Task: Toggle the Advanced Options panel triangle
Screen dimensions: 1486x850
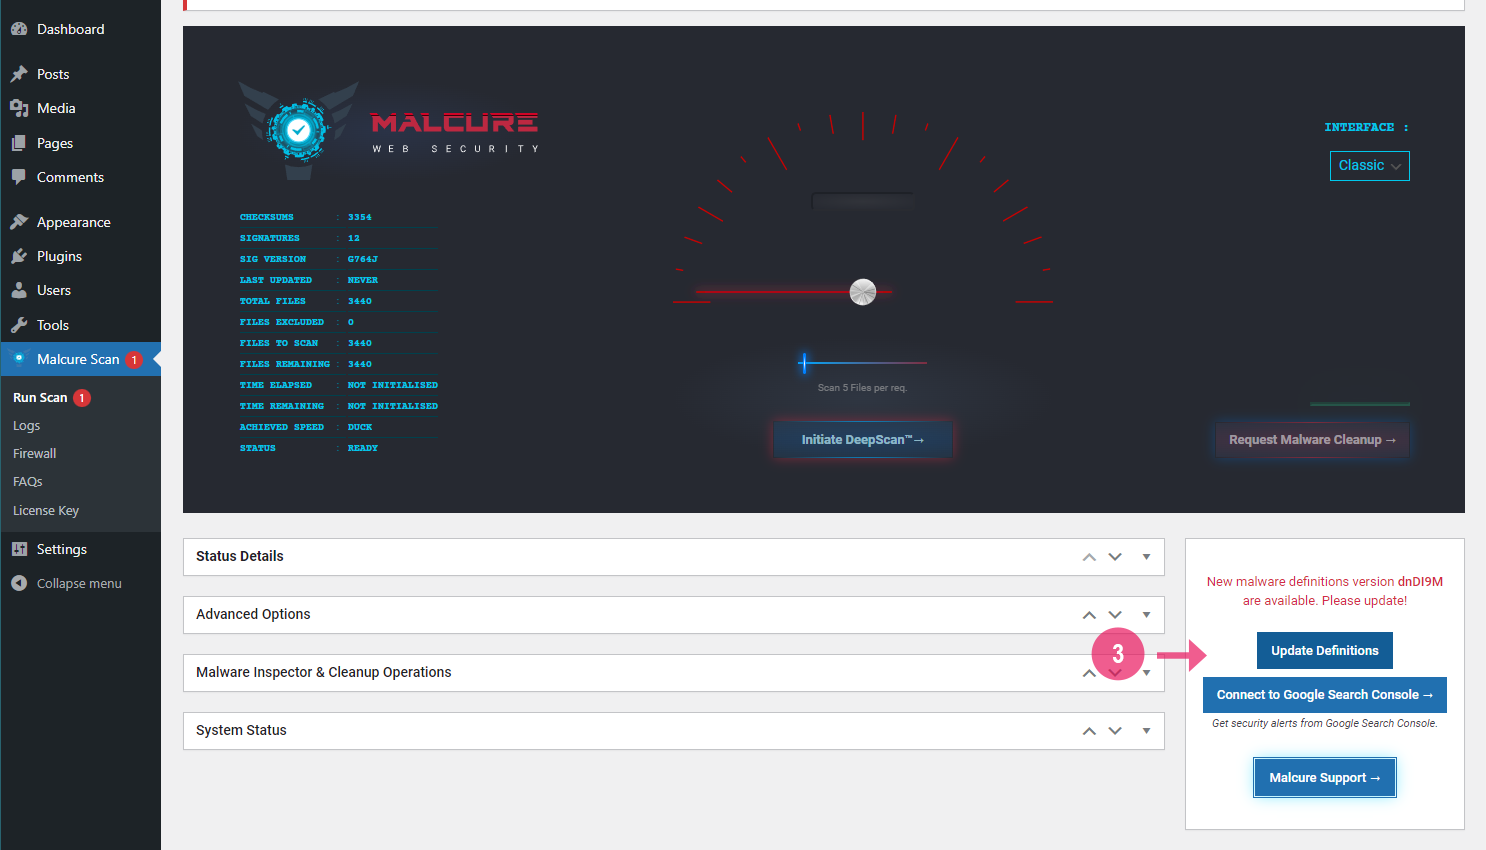Action: (1146, 615)
